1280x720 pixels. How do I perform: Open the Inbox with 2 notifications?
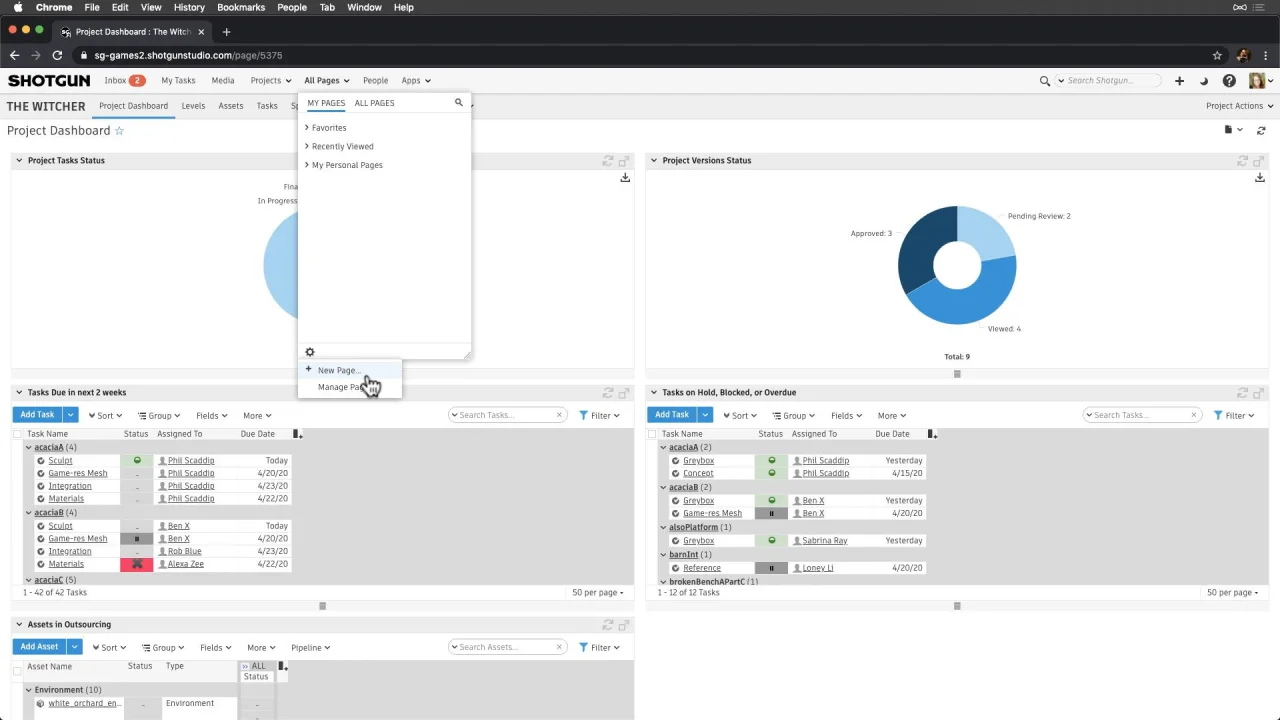(x=124, y=80)
